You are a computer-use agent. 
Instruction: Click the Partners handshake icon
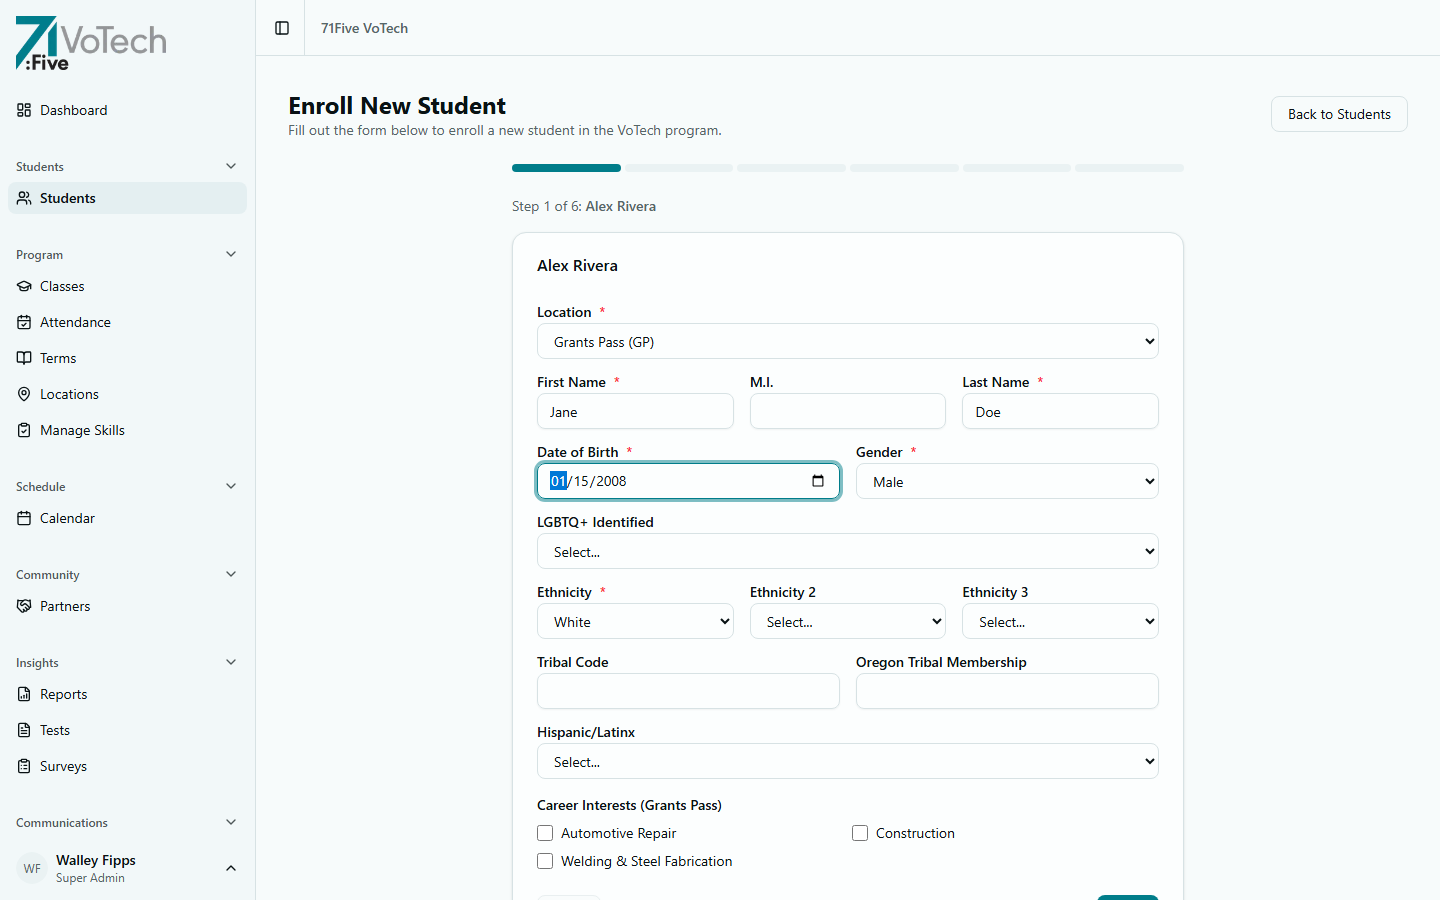(x=24, y=606)
